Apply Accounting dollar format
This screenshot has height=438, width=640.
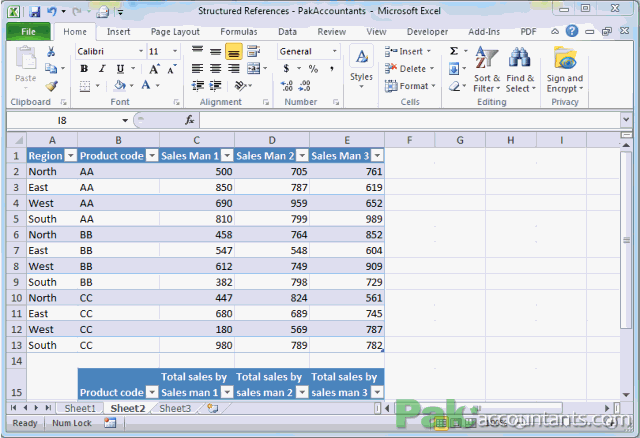tap(287, 69)
